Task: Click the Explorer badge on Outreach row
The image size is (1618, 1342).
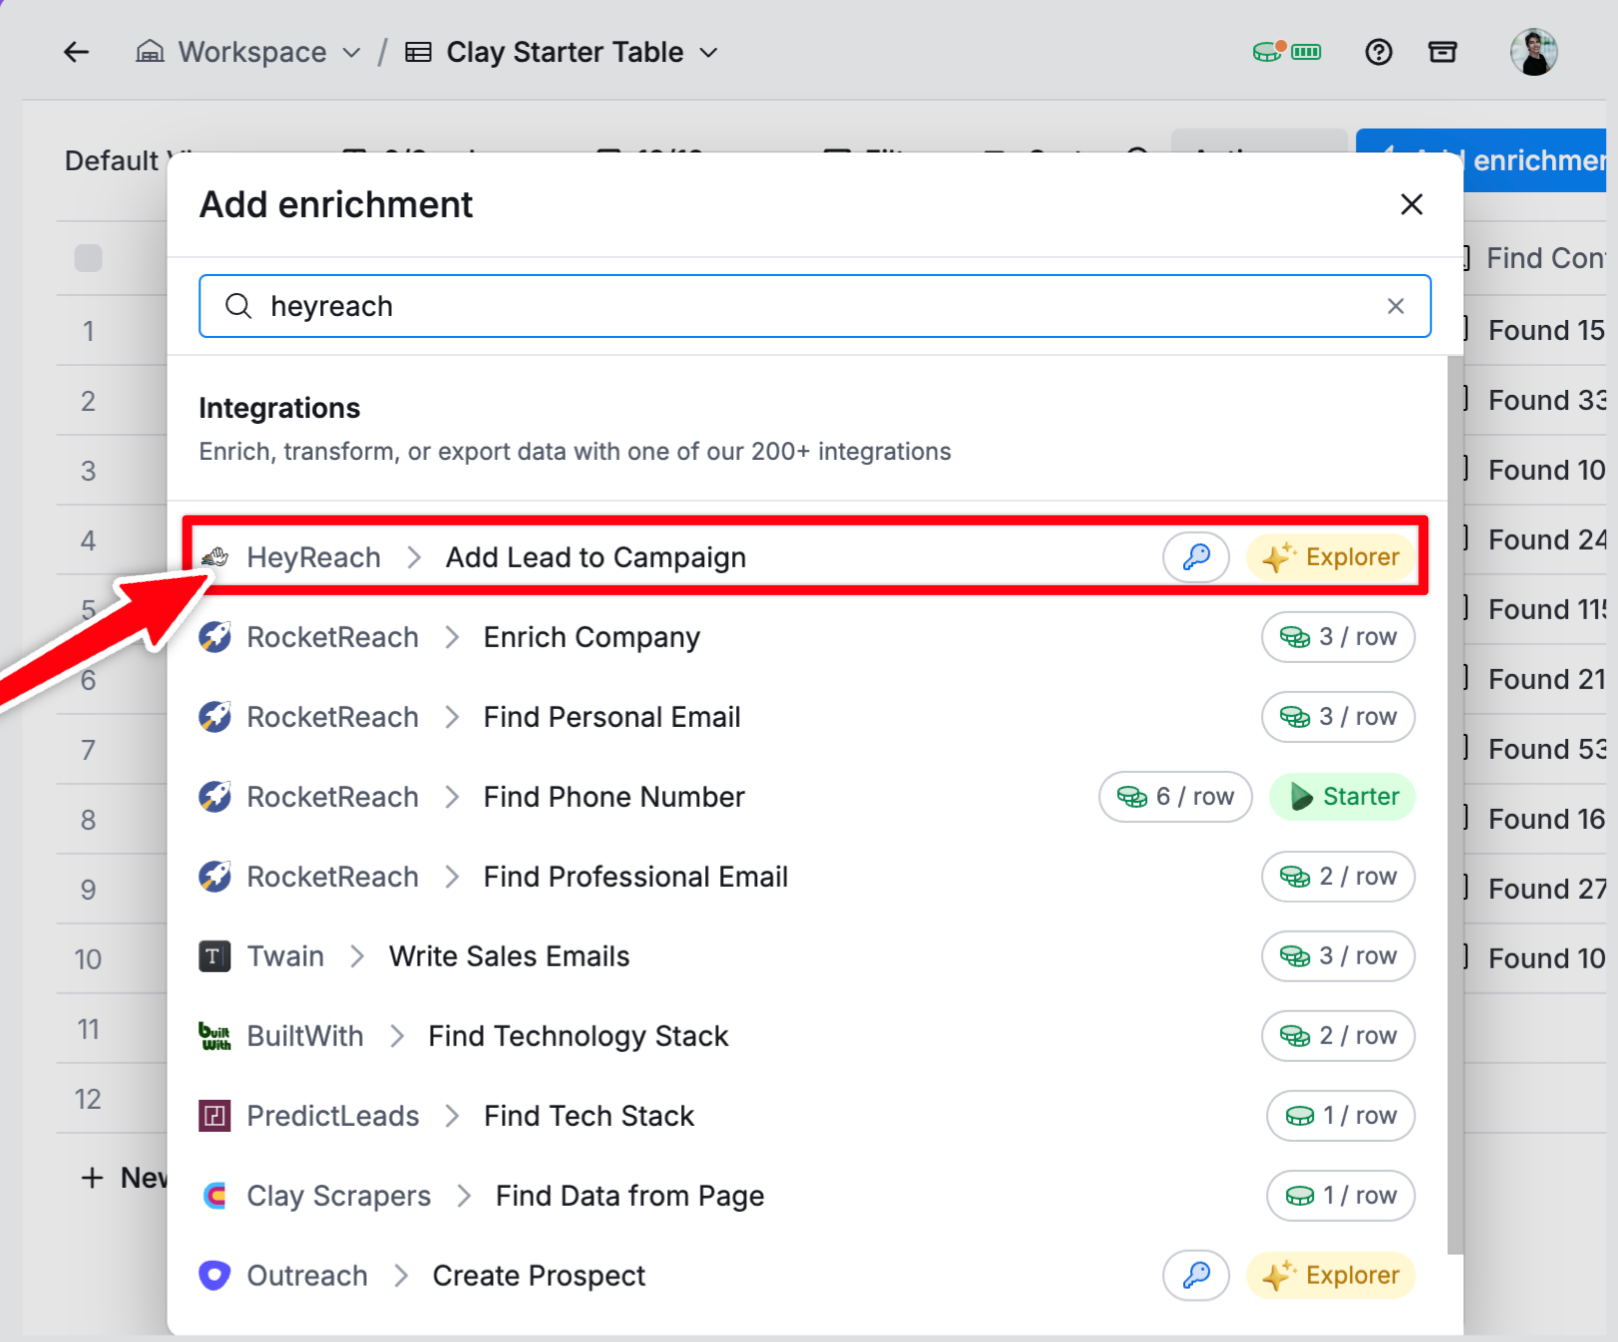Action: 1331,1276
